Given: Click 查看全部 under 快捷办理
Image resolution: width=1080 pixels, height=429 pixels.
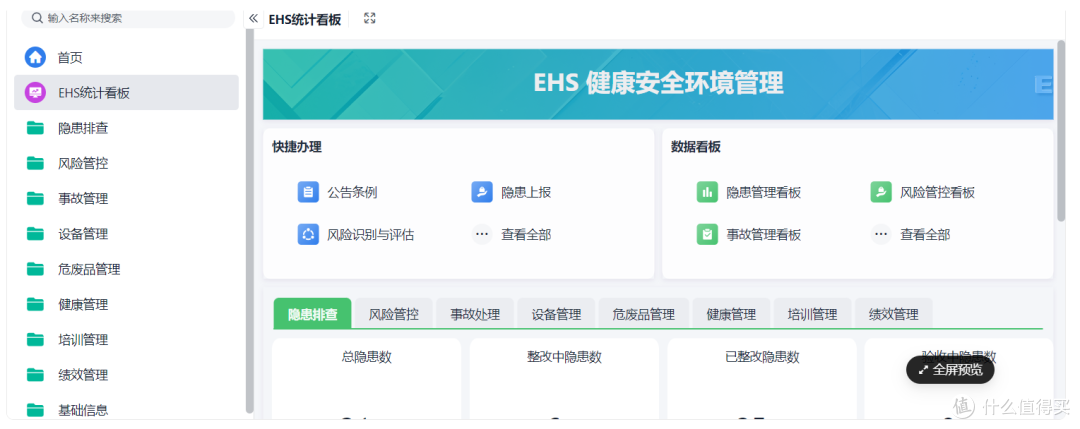Looking at the screenshot, I should [x=526, y=235].
